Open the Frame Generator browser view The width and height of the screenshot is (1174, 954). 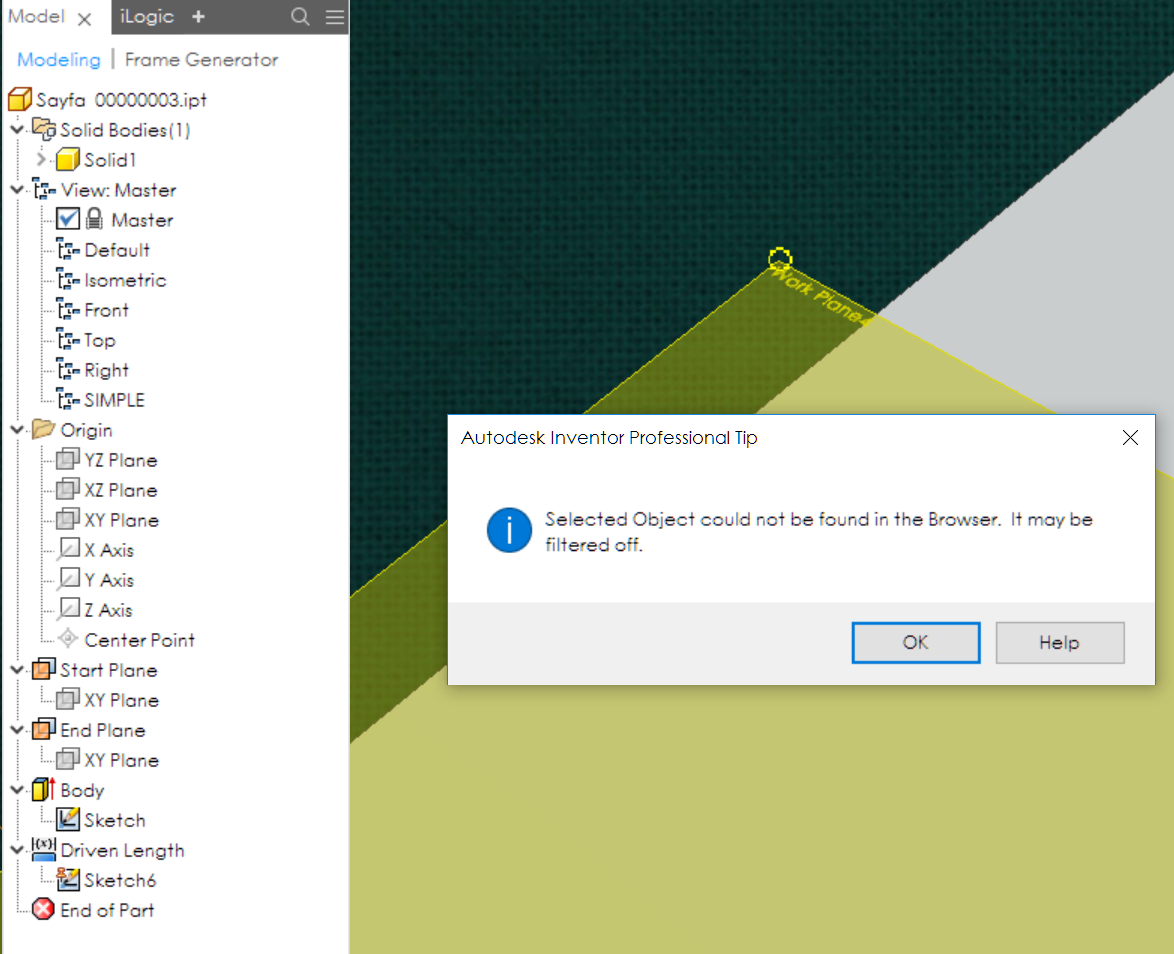(x=201, y=59)
